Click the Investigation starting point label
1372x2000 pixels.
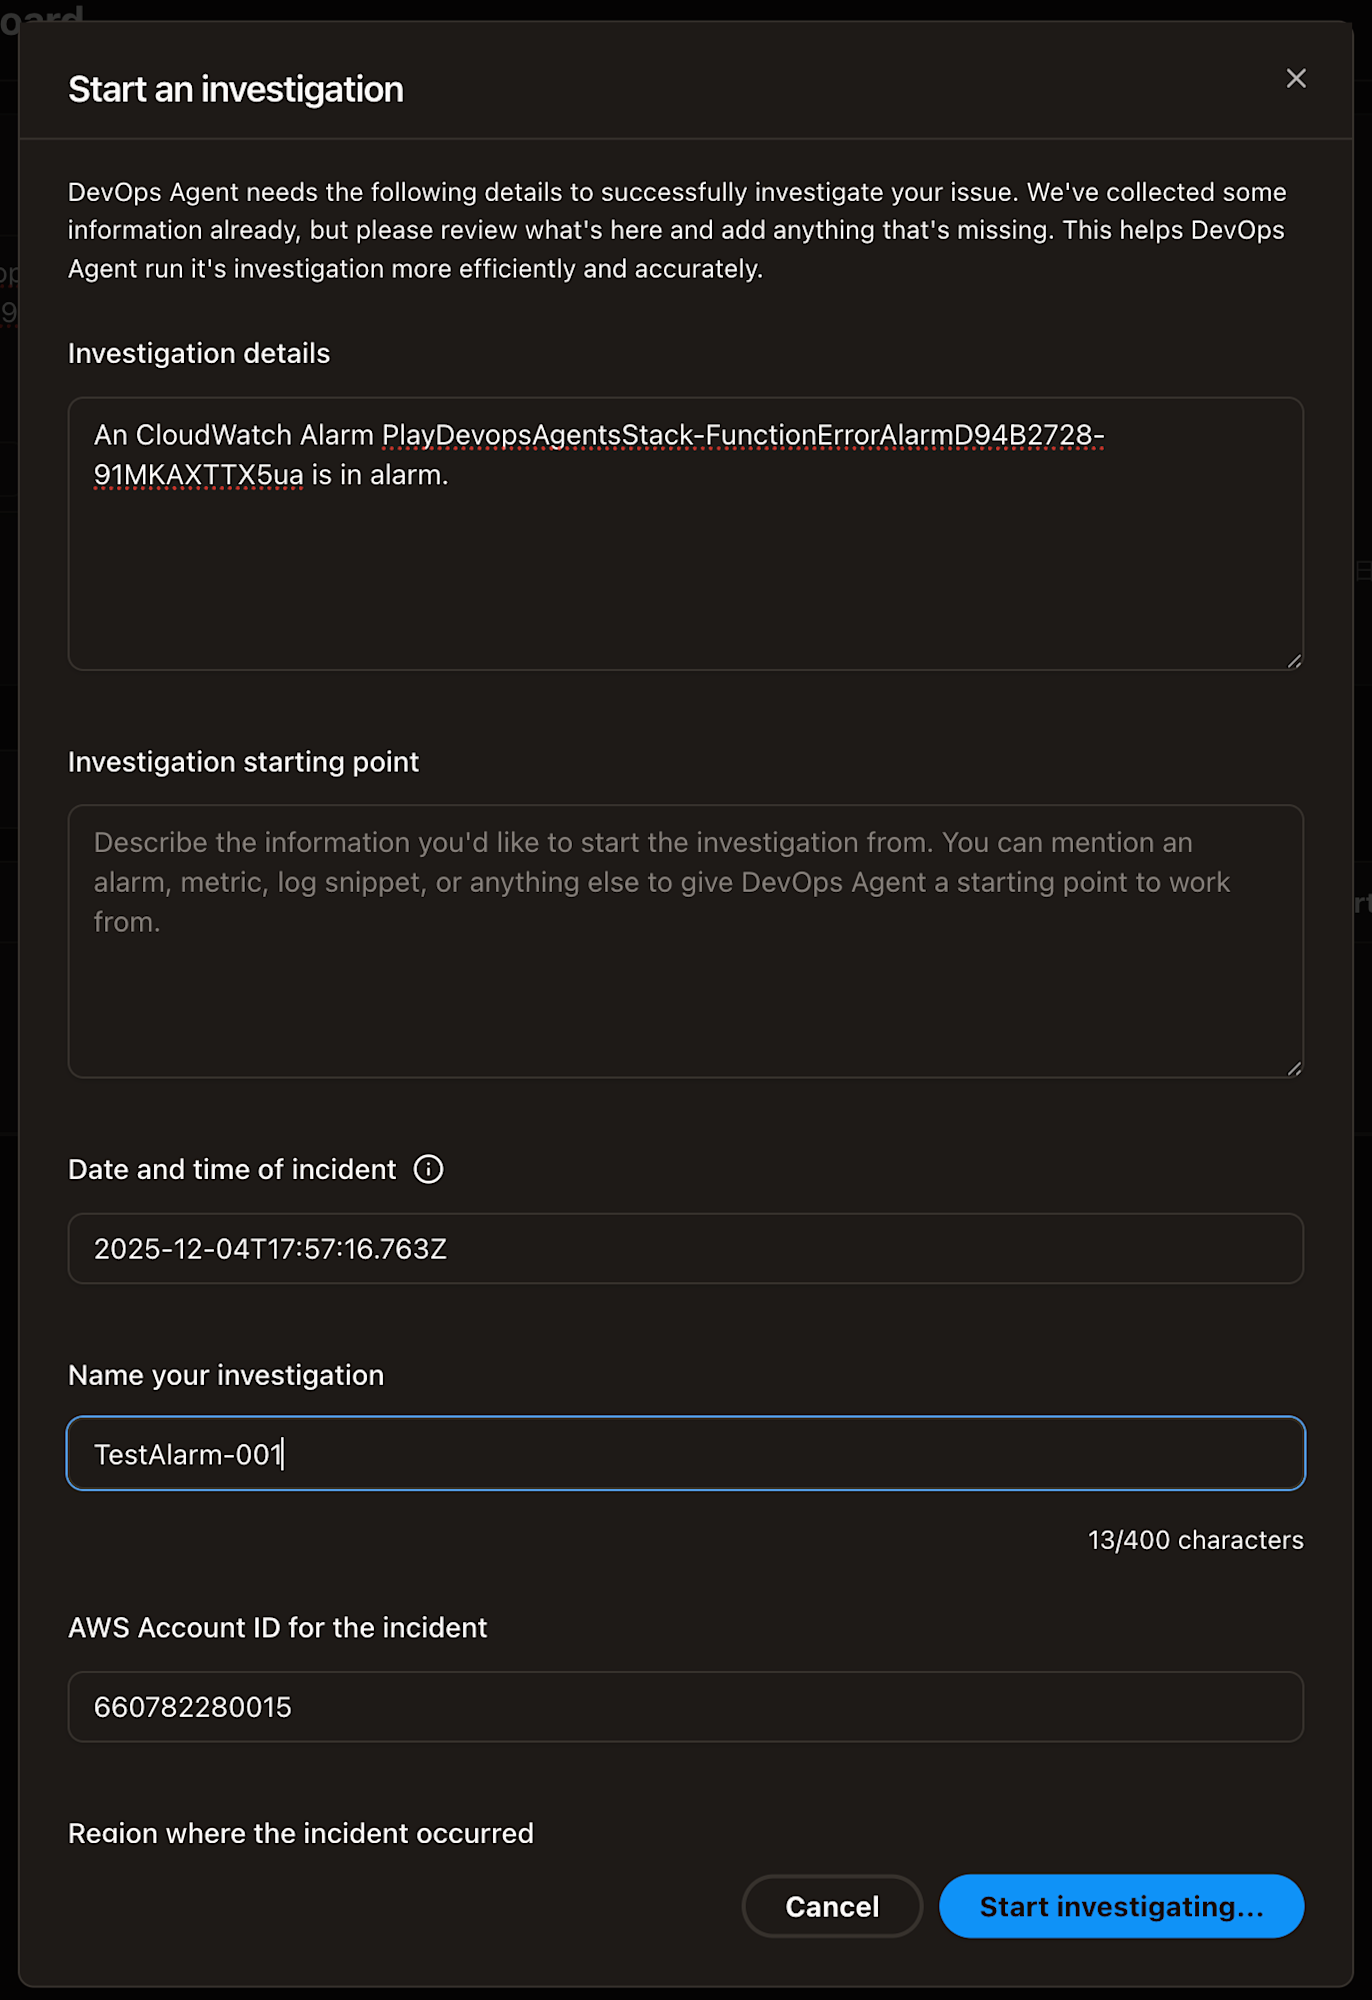click(243, 762)
